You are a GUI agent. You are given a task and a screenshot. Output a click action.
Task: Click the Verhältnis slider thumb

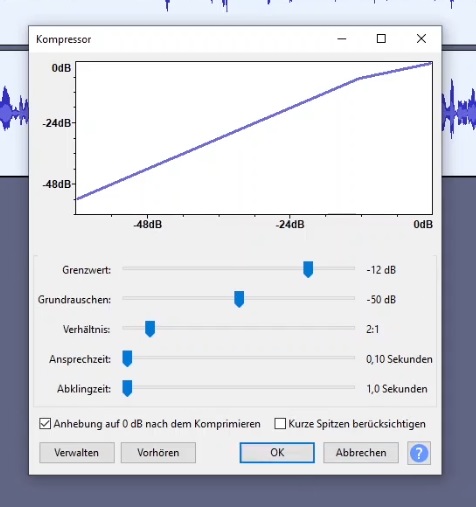[150, 329]
